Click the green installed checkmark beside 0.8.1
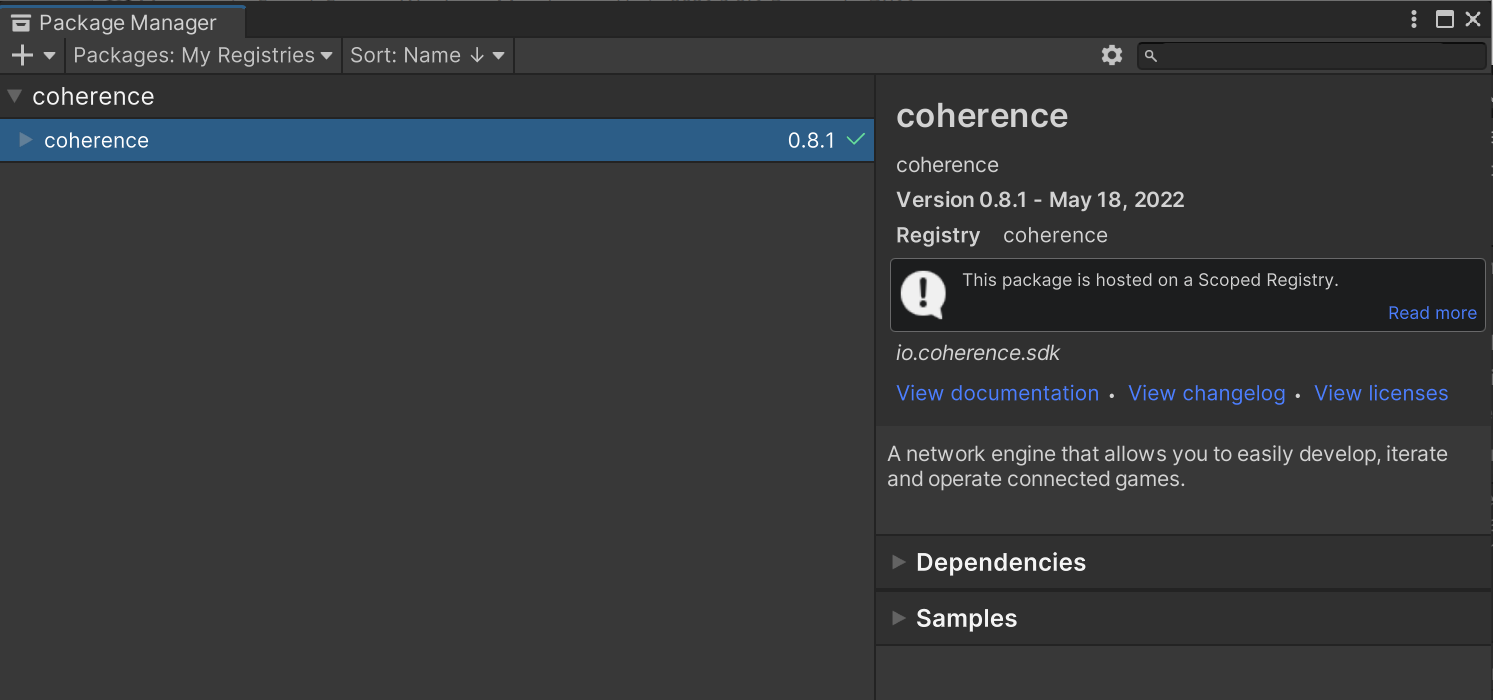 point(855,140)
